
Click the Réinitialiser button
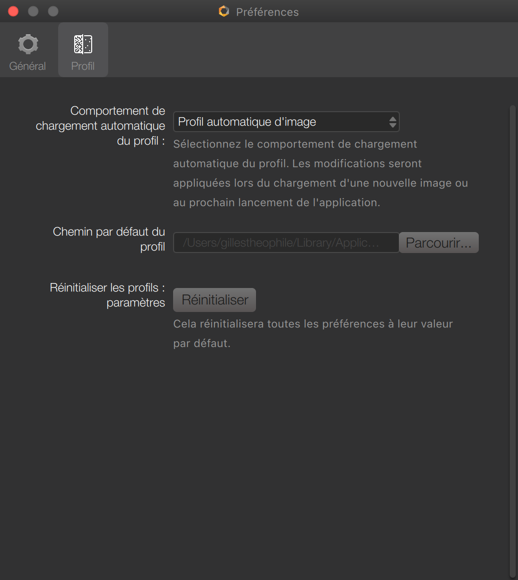coord(215,300)
